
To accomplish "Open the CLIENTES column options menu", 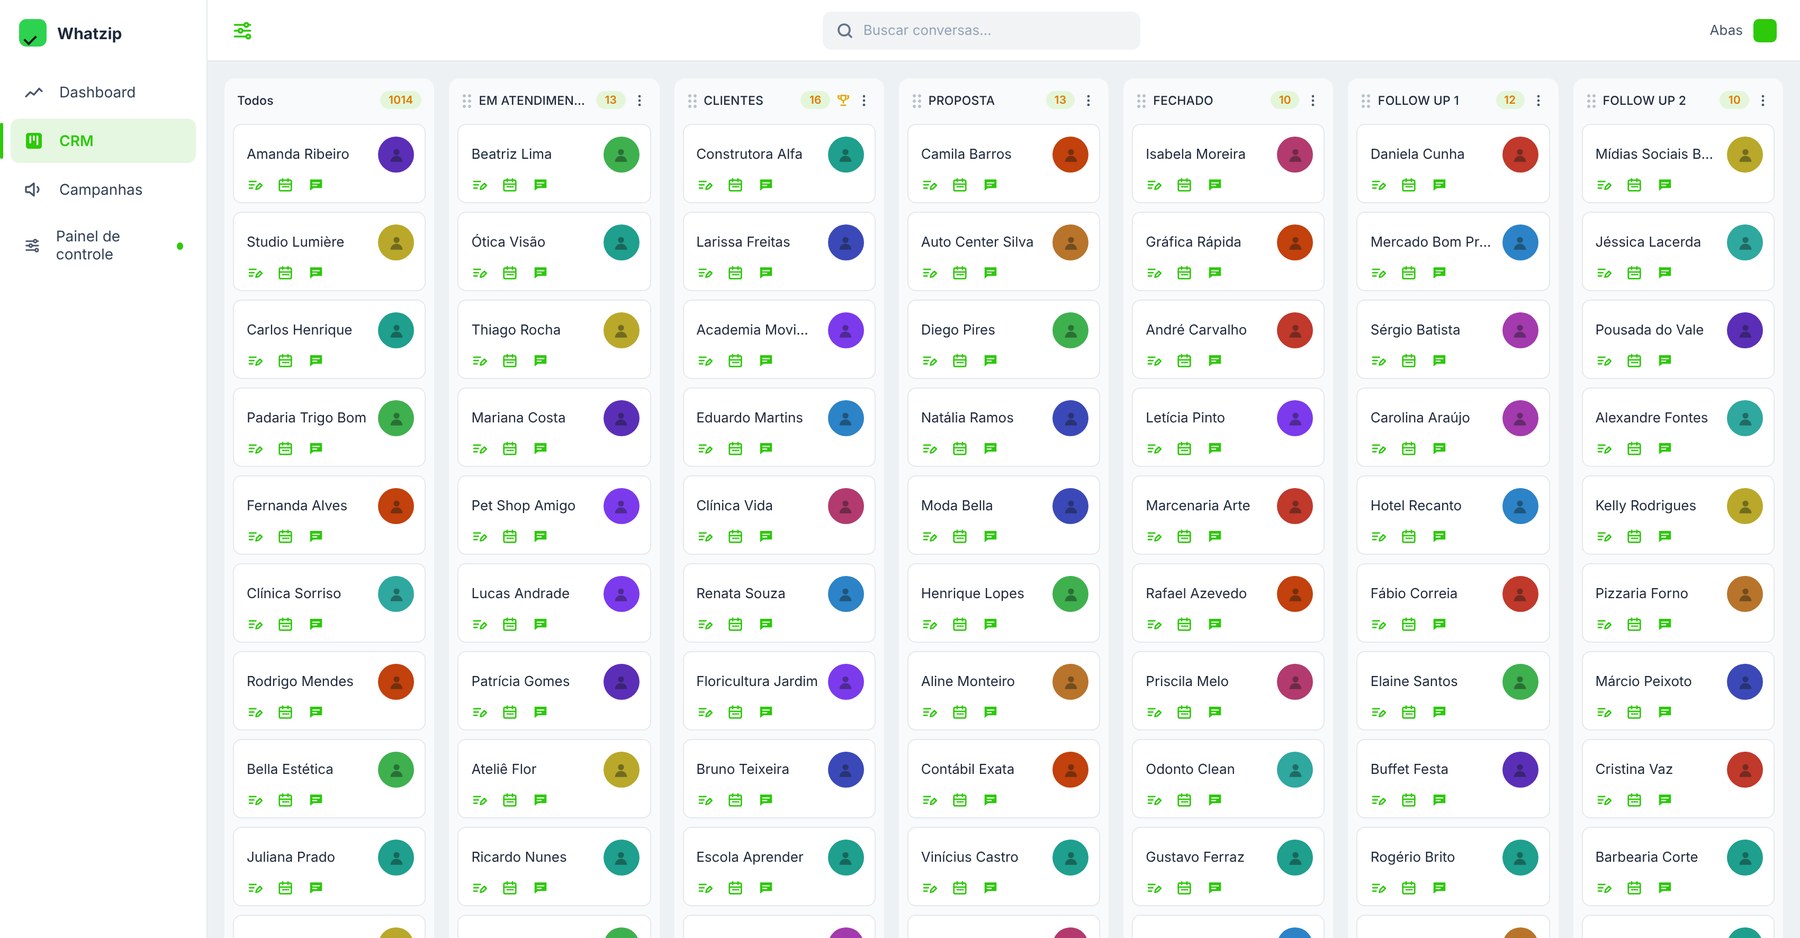I will coord(864,101).
